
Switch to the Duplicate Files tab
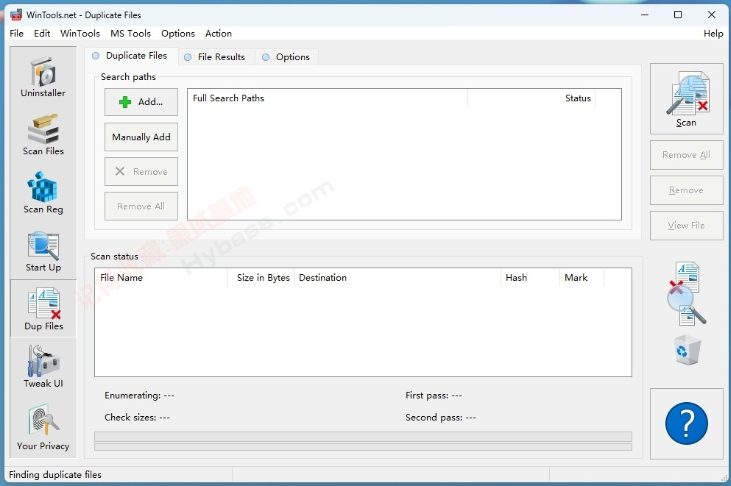(131, 56)
